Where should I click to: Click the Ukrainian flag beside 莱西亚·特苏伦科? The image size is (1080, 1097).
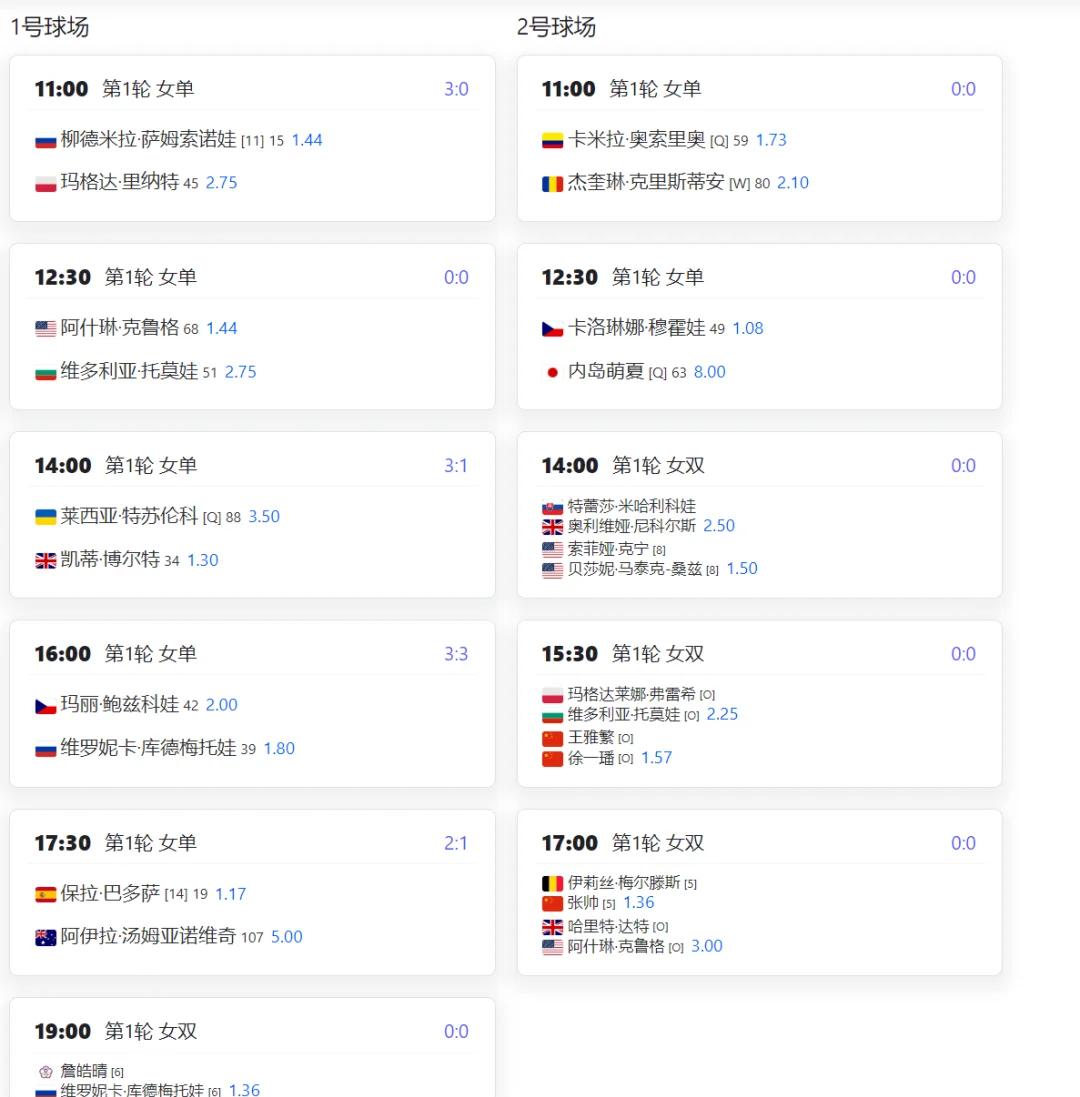point(46,517)
